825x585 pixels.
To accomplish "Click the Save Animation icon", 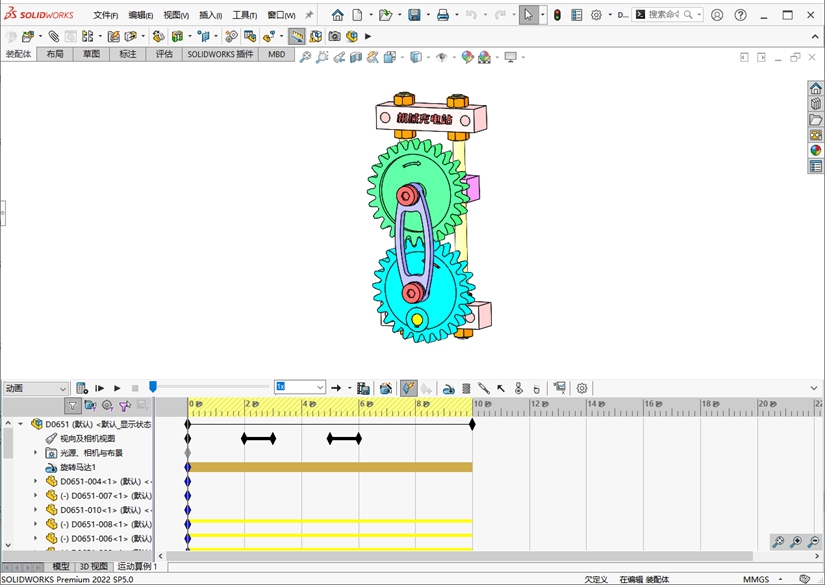I will pos(363,388).
